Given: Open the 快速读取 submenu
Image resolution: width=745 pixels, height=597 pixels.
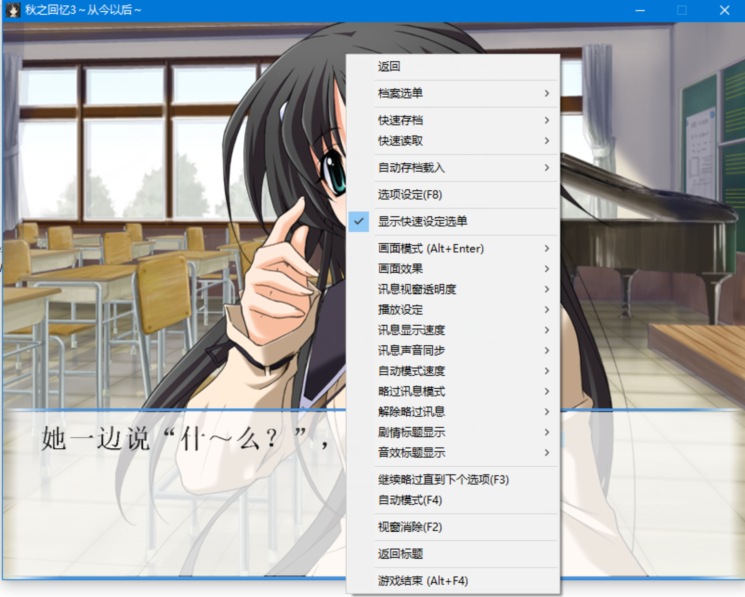Looking at the screenshot, I should coord(453,141).
